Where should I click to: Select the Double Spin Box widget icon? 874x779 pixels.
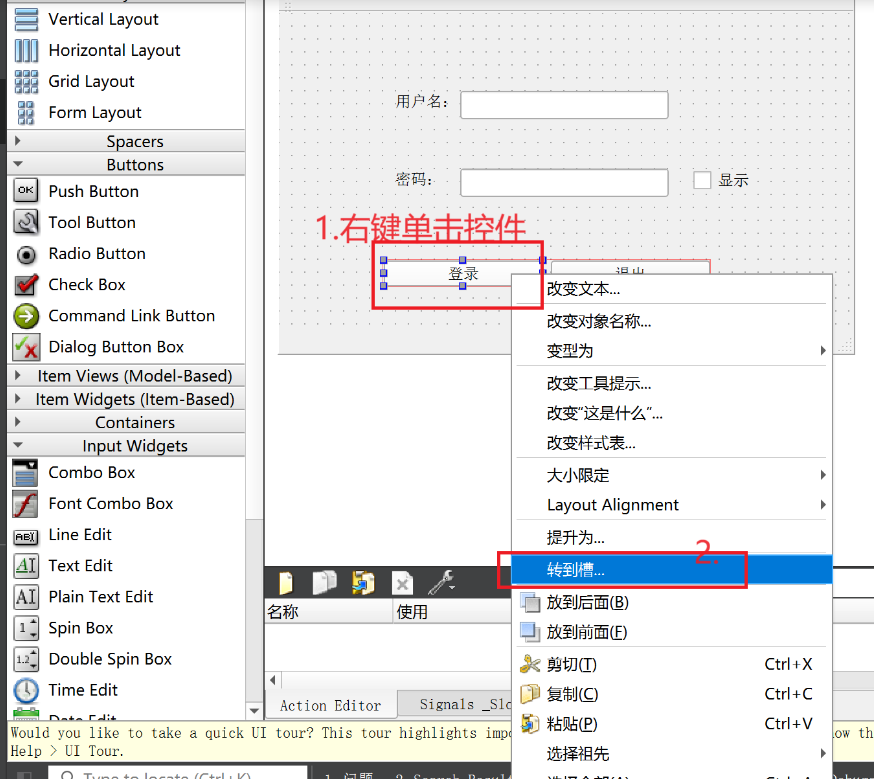(x=25, y=658)
